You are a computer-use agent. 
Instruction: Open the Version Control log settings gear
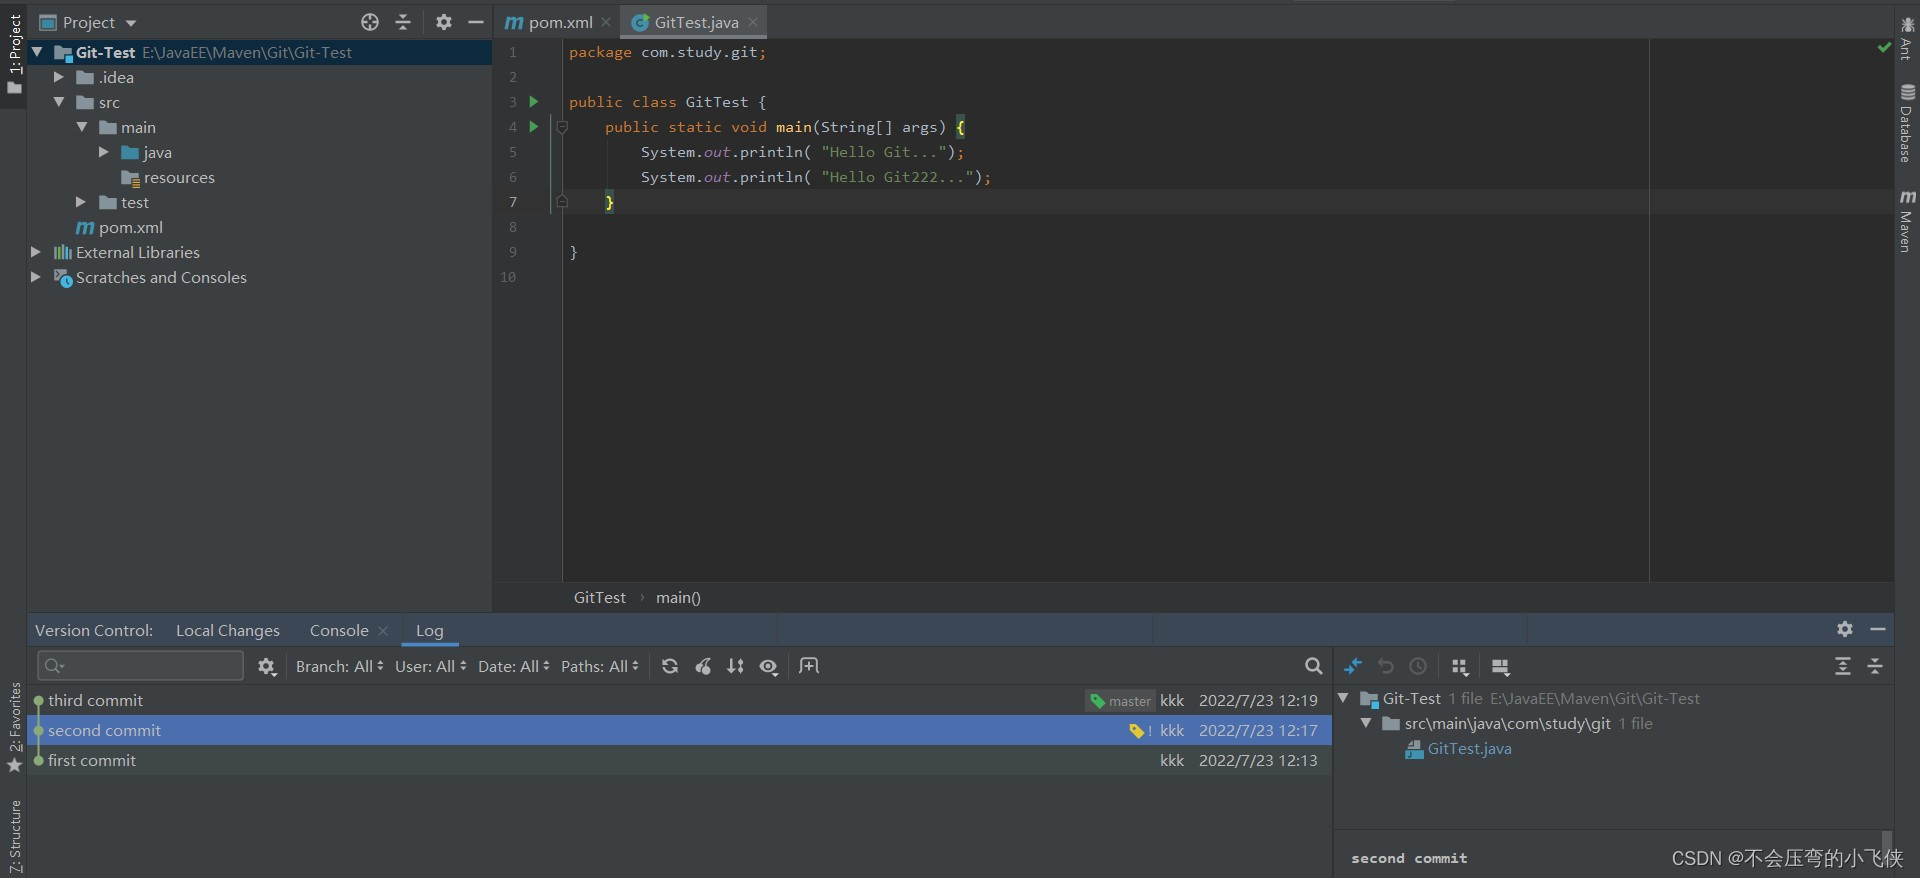(x=267, y=666)
